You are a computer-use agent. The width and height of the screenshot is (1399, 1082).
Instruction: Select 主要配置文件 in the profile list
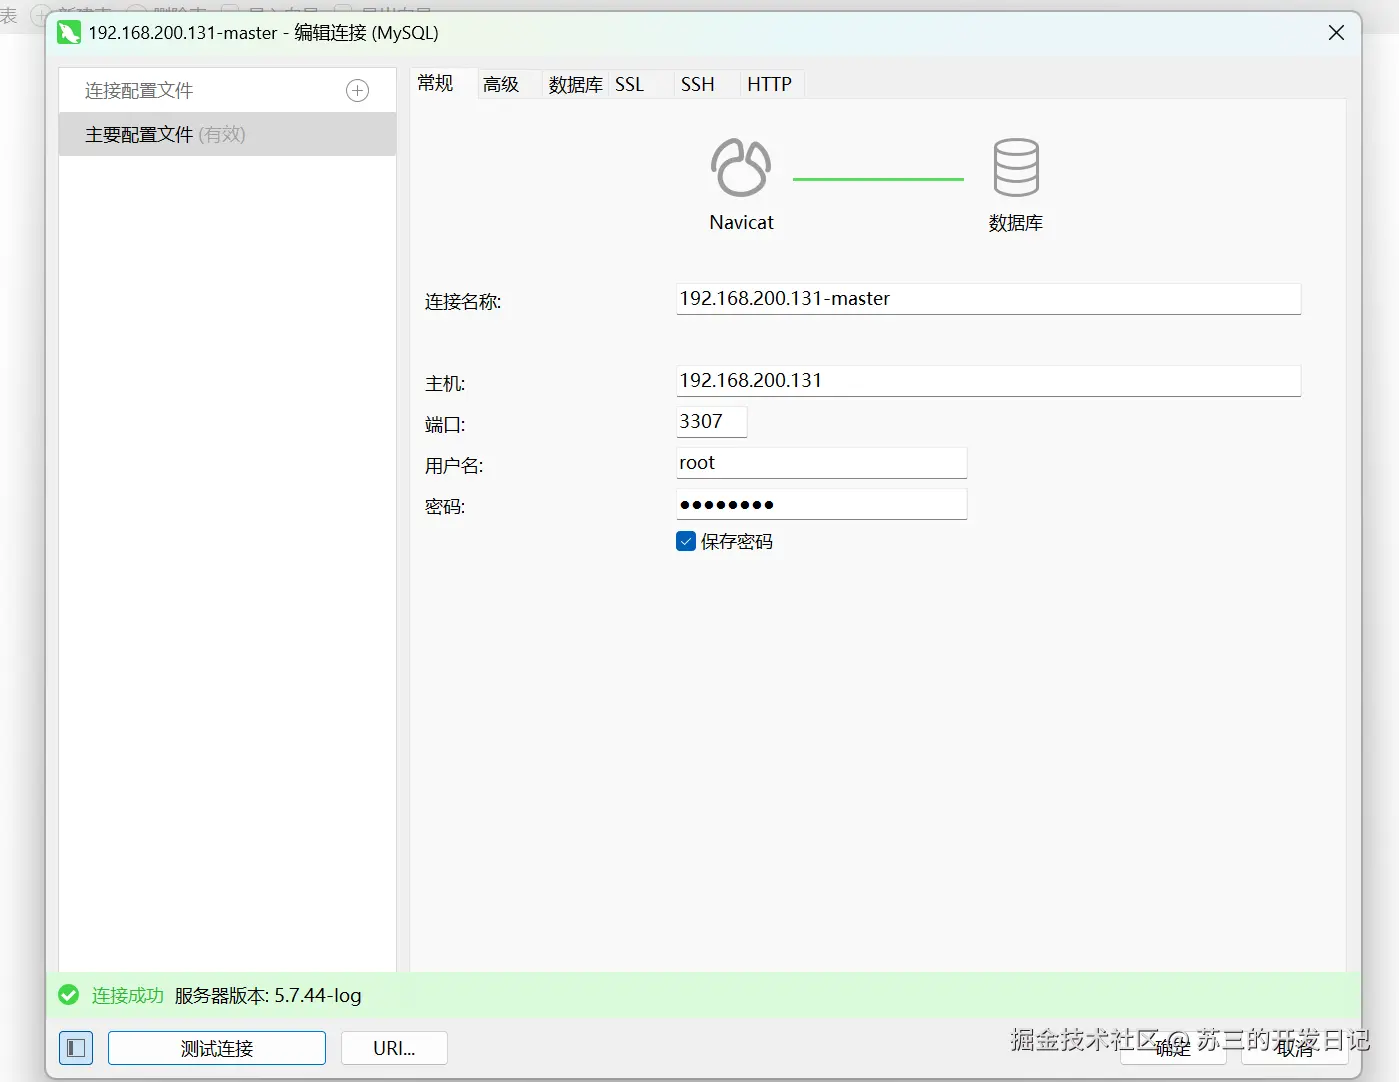tap(227, 134)
